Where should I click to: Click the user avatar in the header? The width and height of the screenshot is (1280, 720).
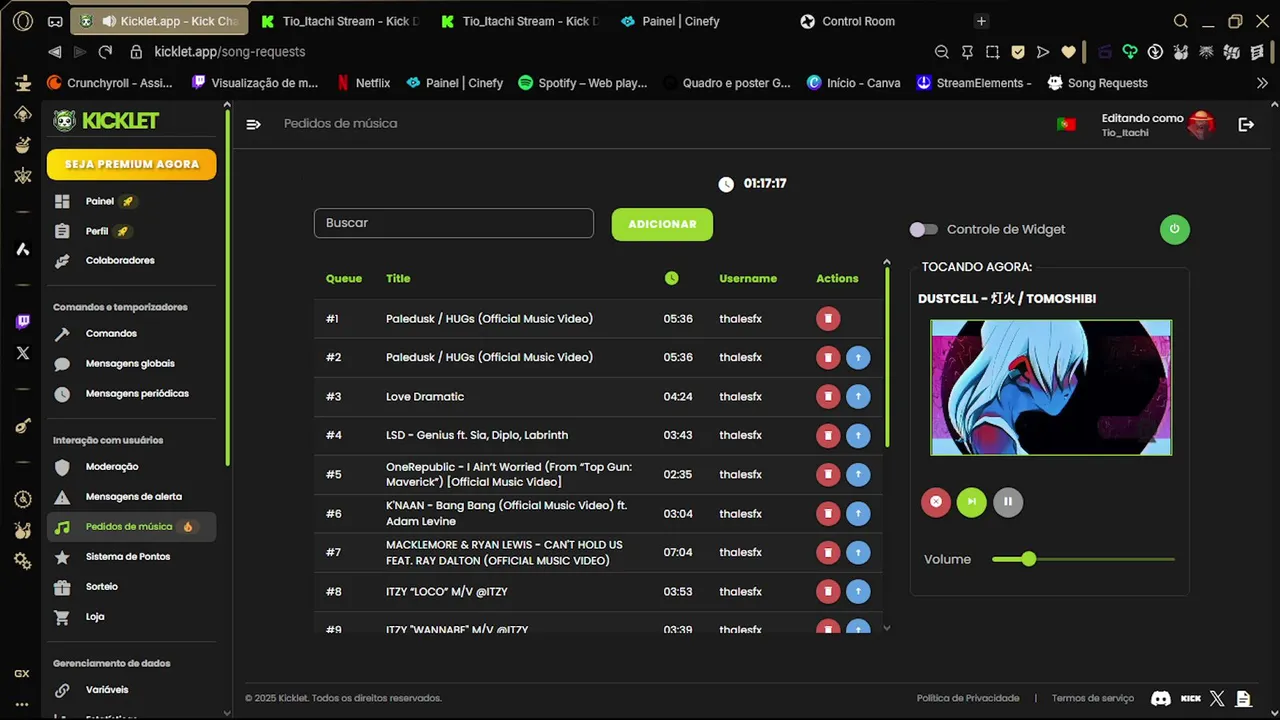click(1201, 124)
